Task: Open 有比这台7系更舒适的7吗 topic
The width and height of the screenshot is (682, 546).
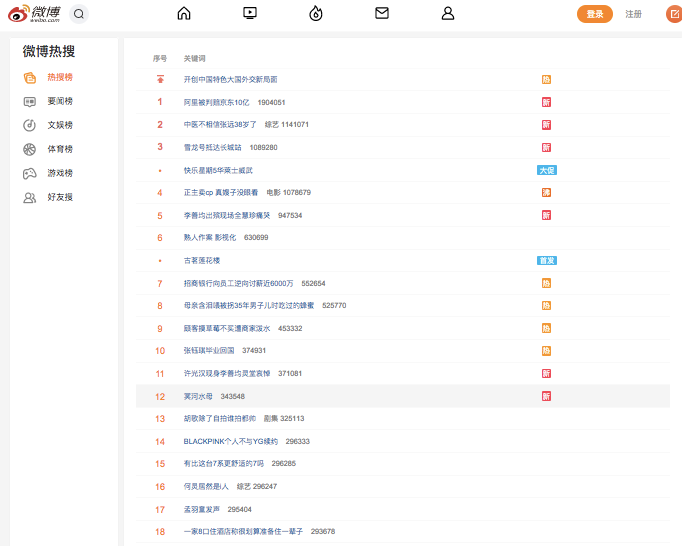Action: coord(224,464)
